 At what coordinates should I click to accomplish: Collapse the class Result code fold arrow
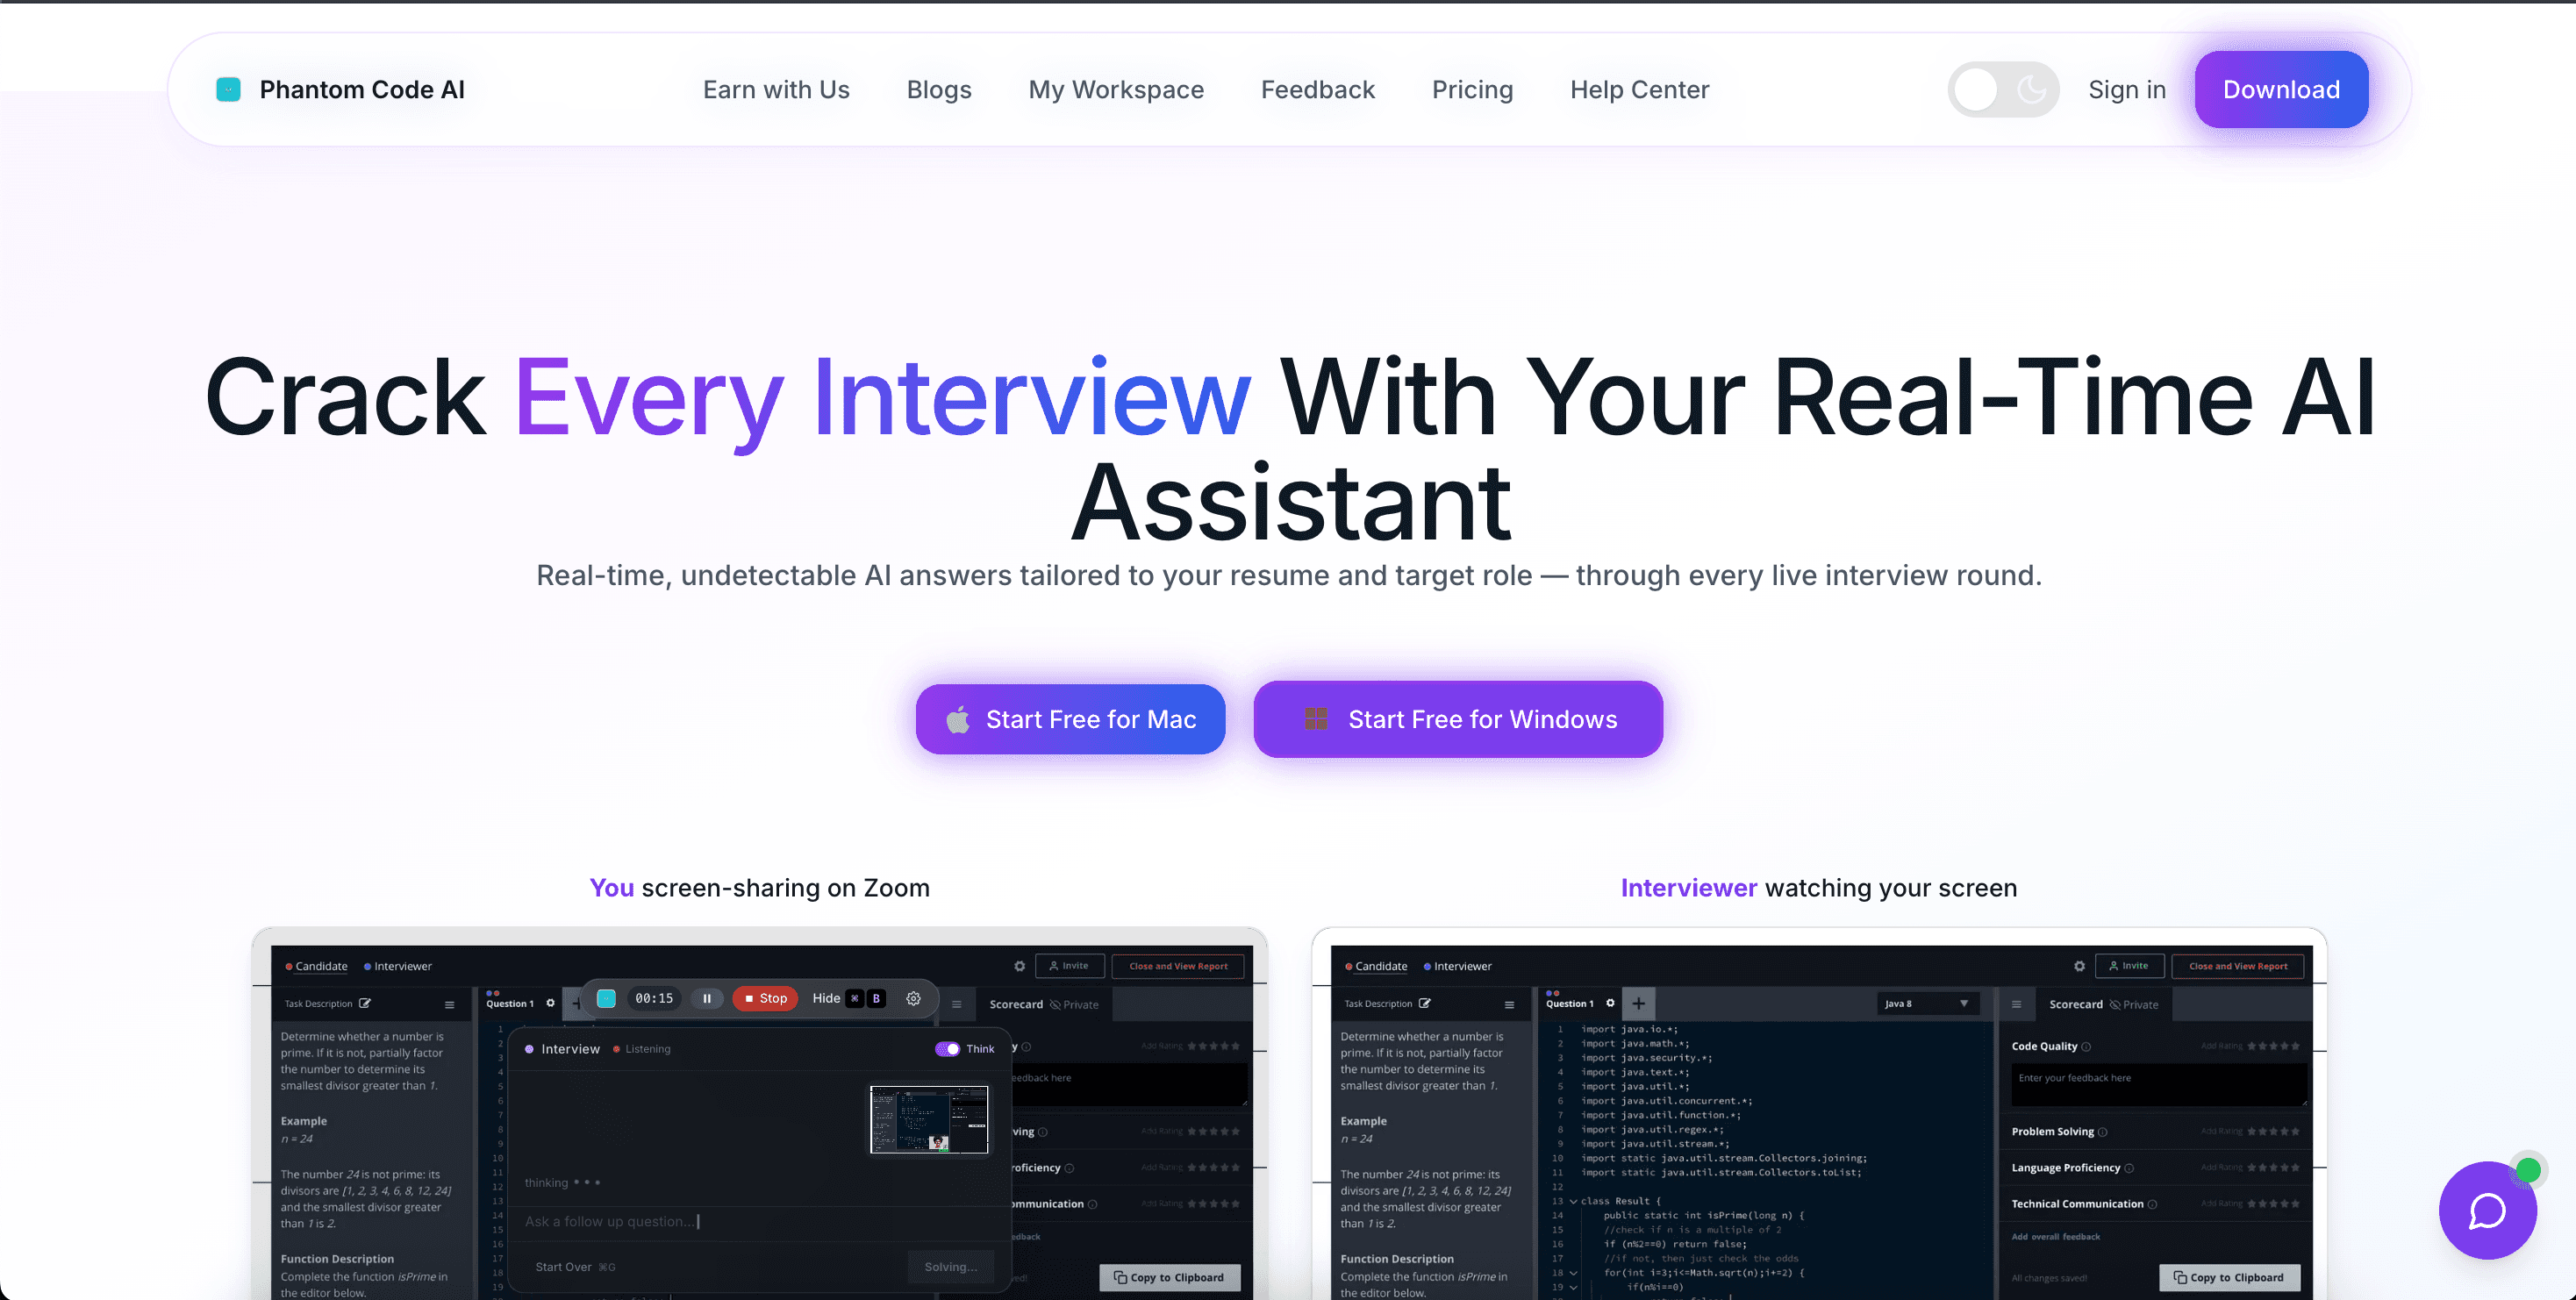pyautogui.click(x=1573, y=1201)
